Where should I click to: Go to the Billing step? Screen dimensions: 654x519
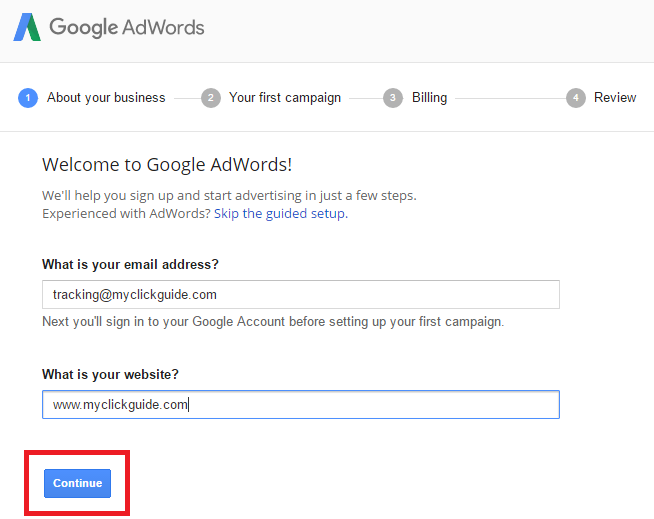[430, 98]
